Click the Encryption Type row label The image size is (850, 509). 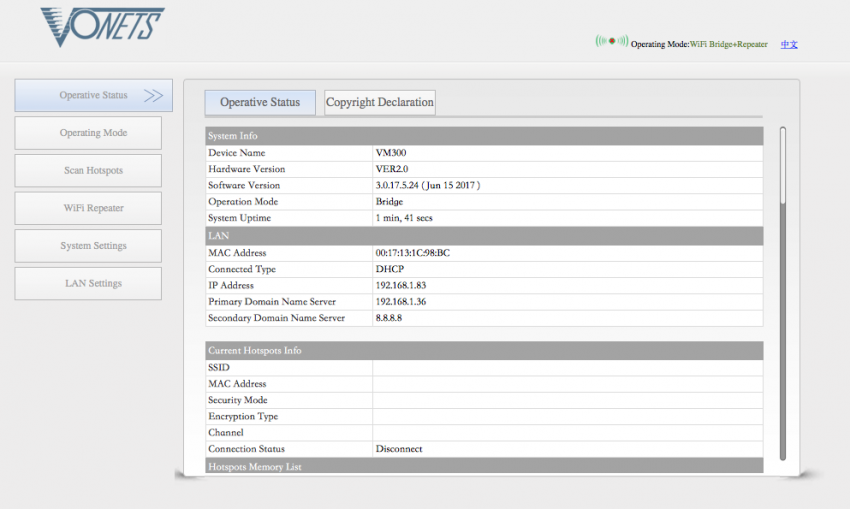click(243, 416)
